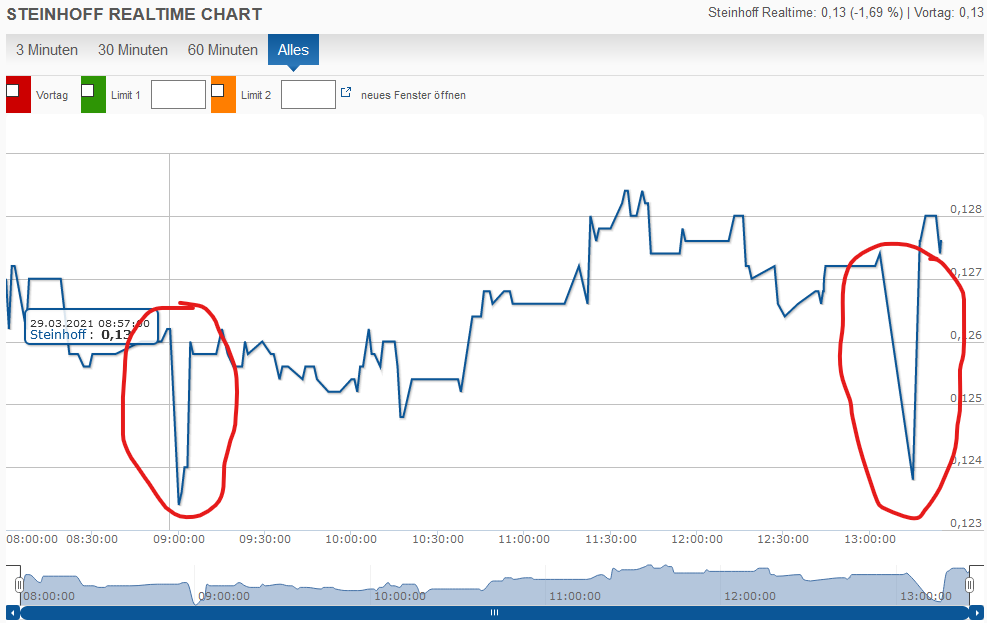Click the open-in-new-window icon

(346, 93)
